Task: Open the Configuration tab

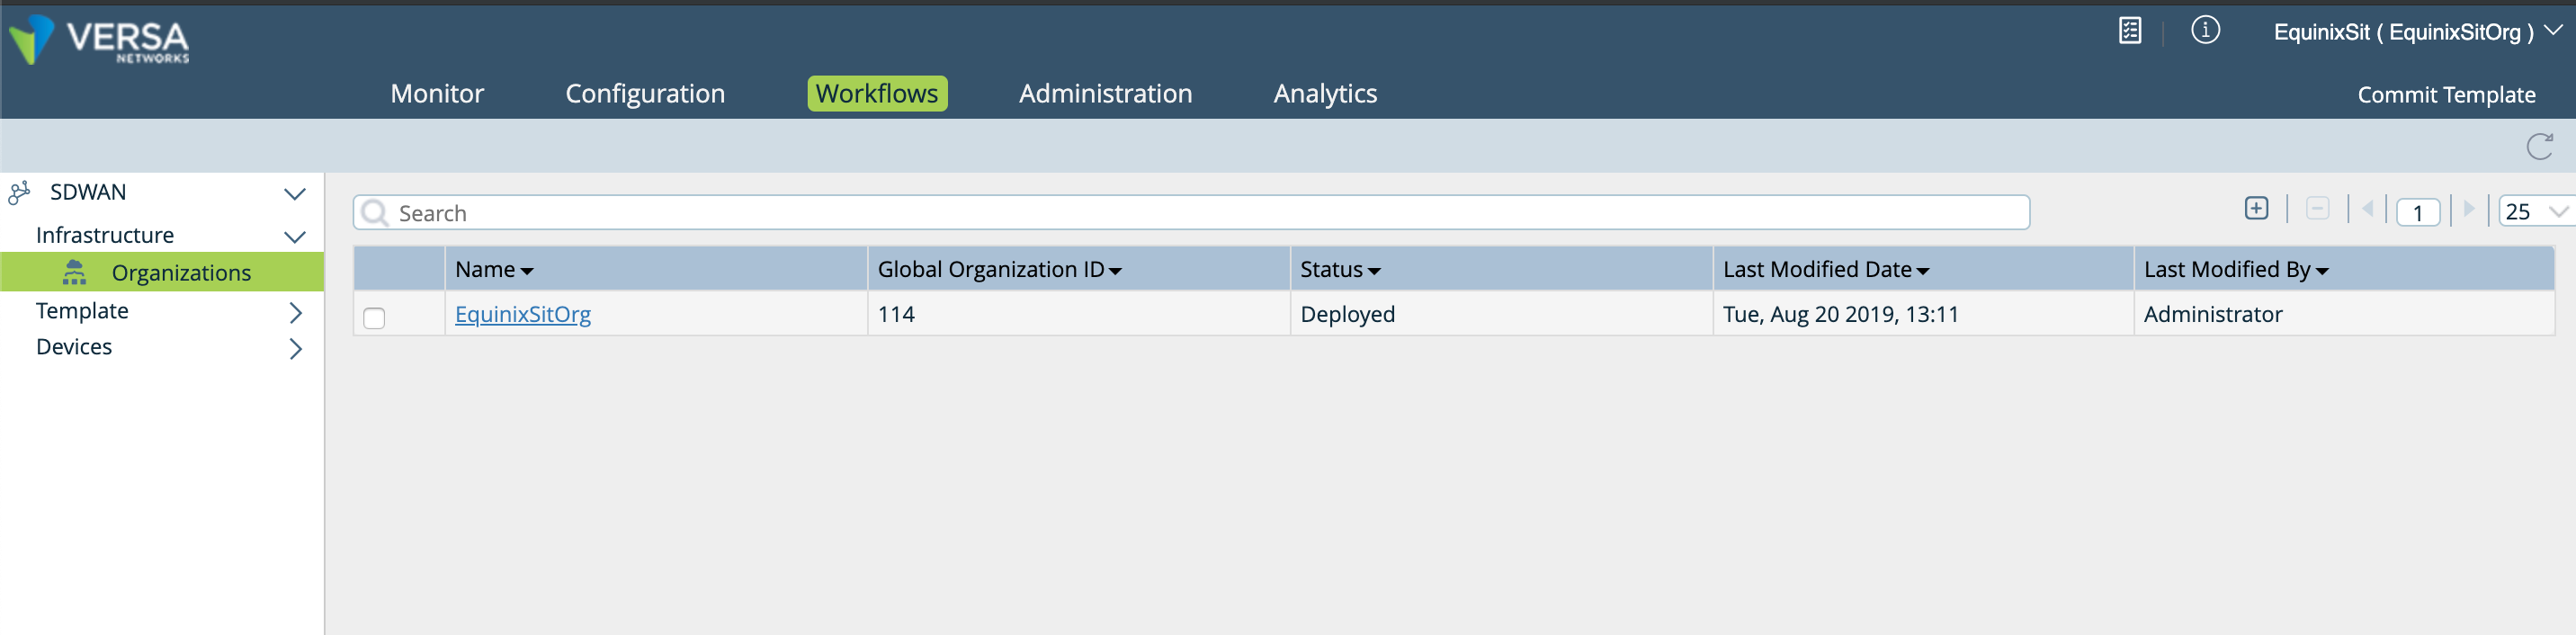Action: point(645,93)
